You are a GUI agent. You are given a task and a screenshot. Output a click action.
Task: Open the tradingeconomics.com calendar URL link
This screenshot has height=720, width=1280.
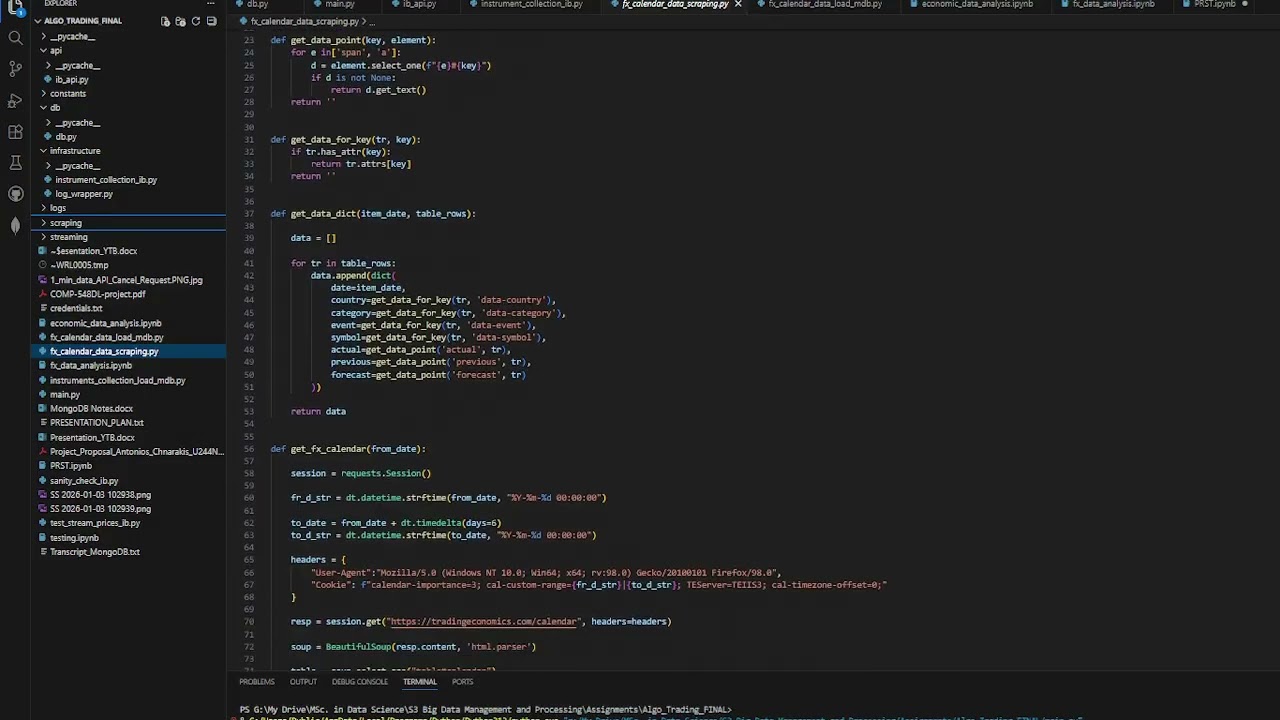tap(484, 622)
